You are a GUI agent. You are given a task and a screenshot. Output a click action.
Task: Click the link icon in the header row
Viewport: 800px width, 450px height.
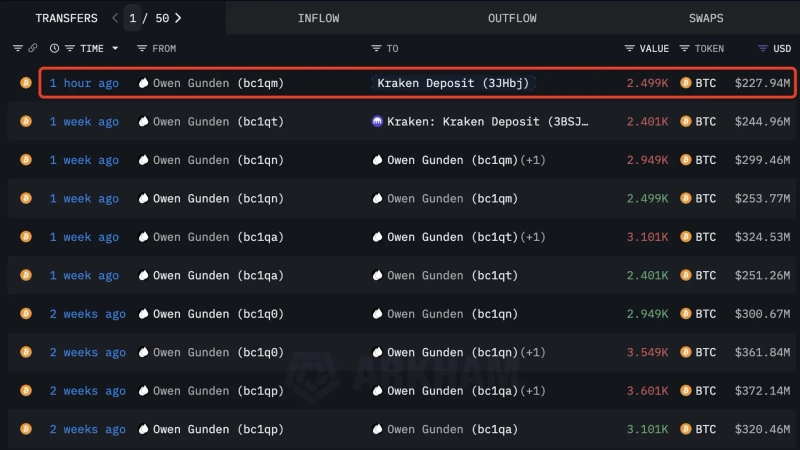point(33,48)
